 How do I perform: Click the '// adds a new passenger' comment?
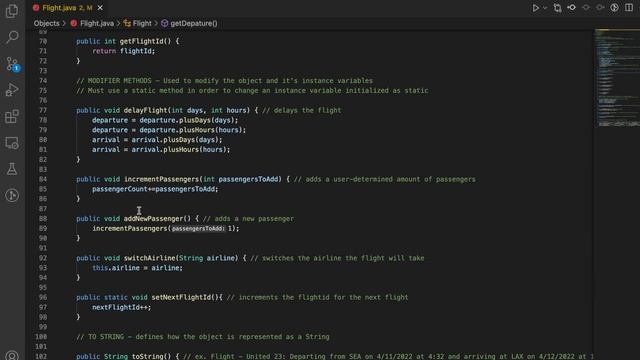tap(248, 219)
